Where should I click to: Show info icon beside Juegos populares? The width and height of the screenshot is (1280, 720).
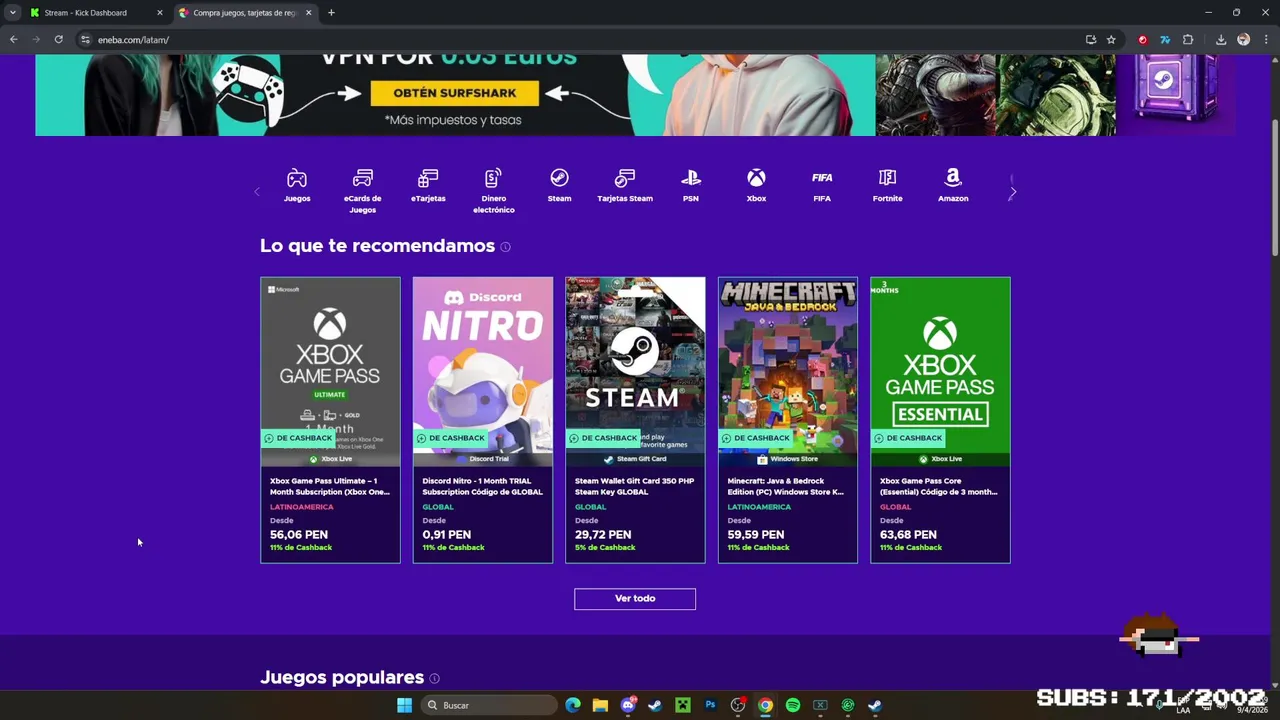434,678
